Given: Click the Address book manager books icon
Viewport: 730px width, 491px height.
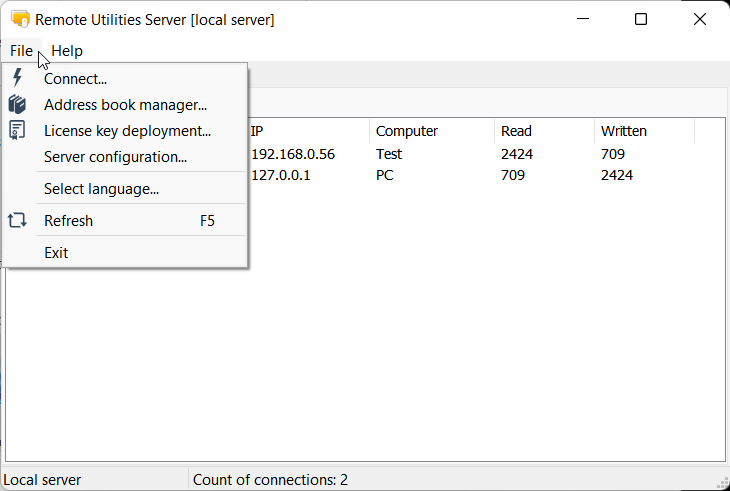Looking at the screenshot, I should [x=17, y=104].
